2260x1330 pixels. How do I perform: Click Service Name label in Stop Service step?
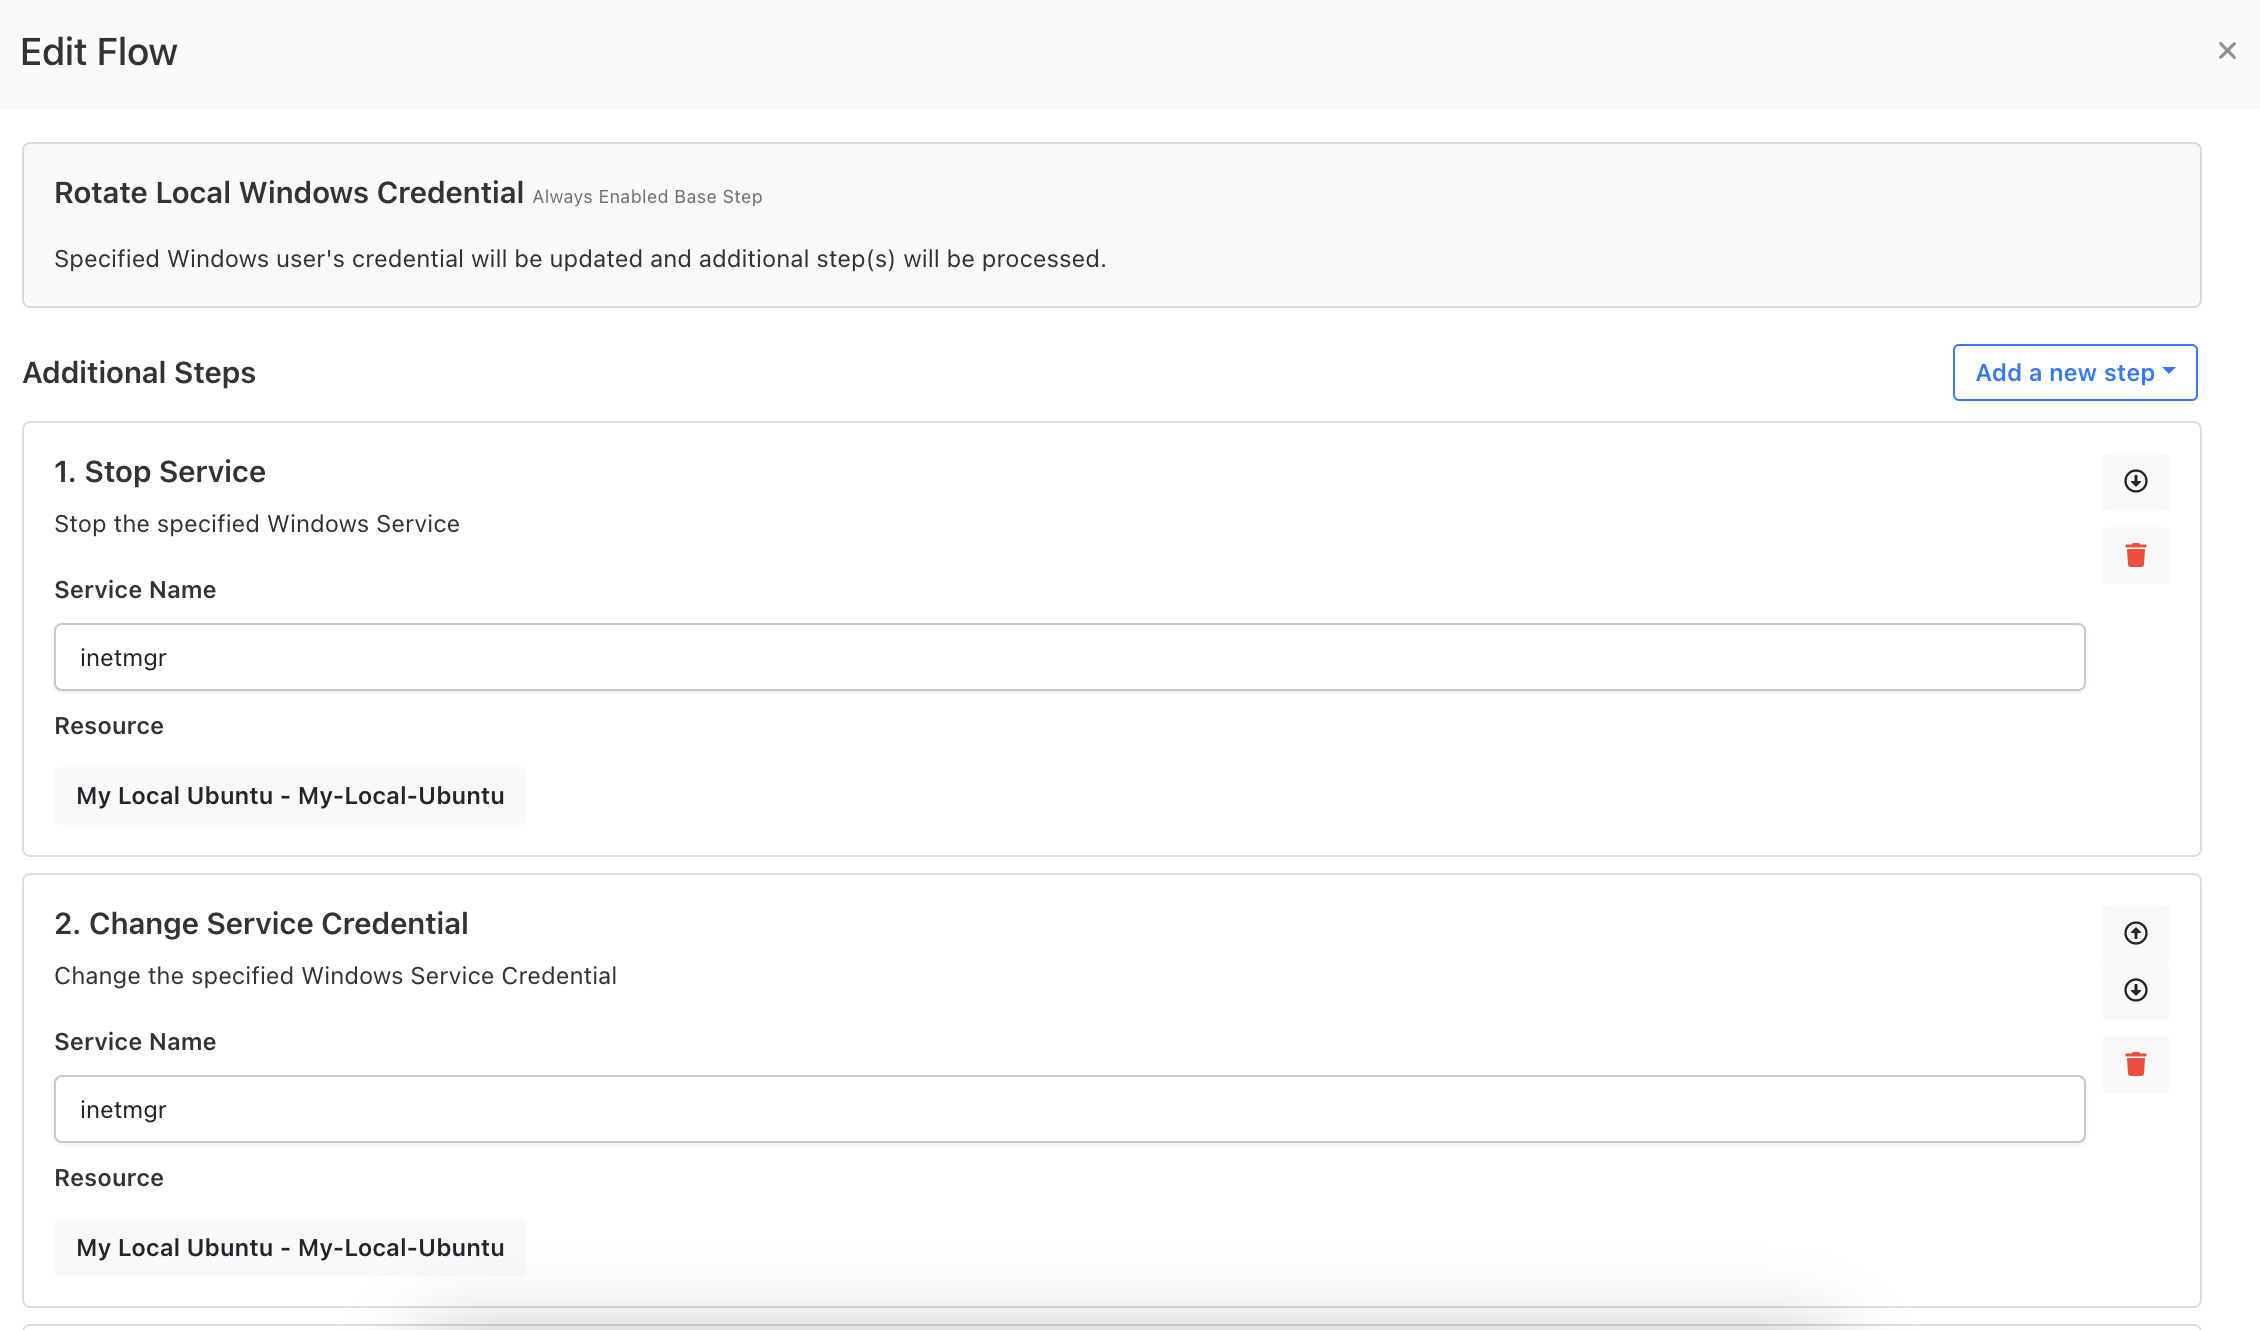pyautogui.click(x=135, y=590)
